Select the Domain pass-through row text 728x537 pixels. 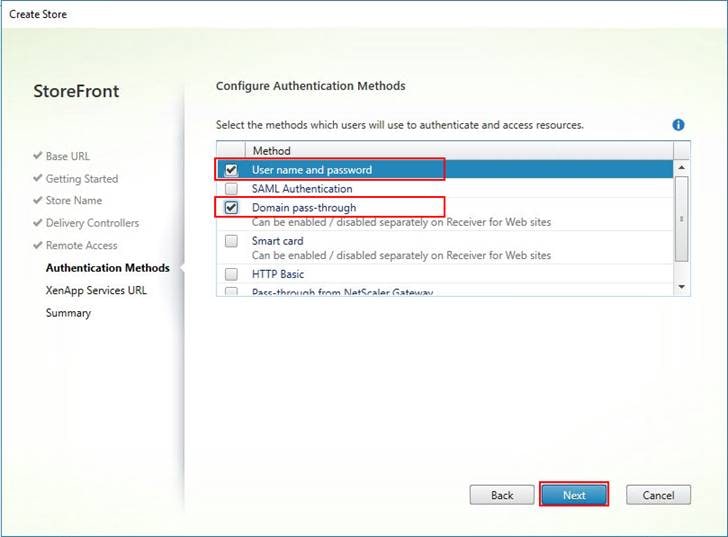tap(304, 208)
